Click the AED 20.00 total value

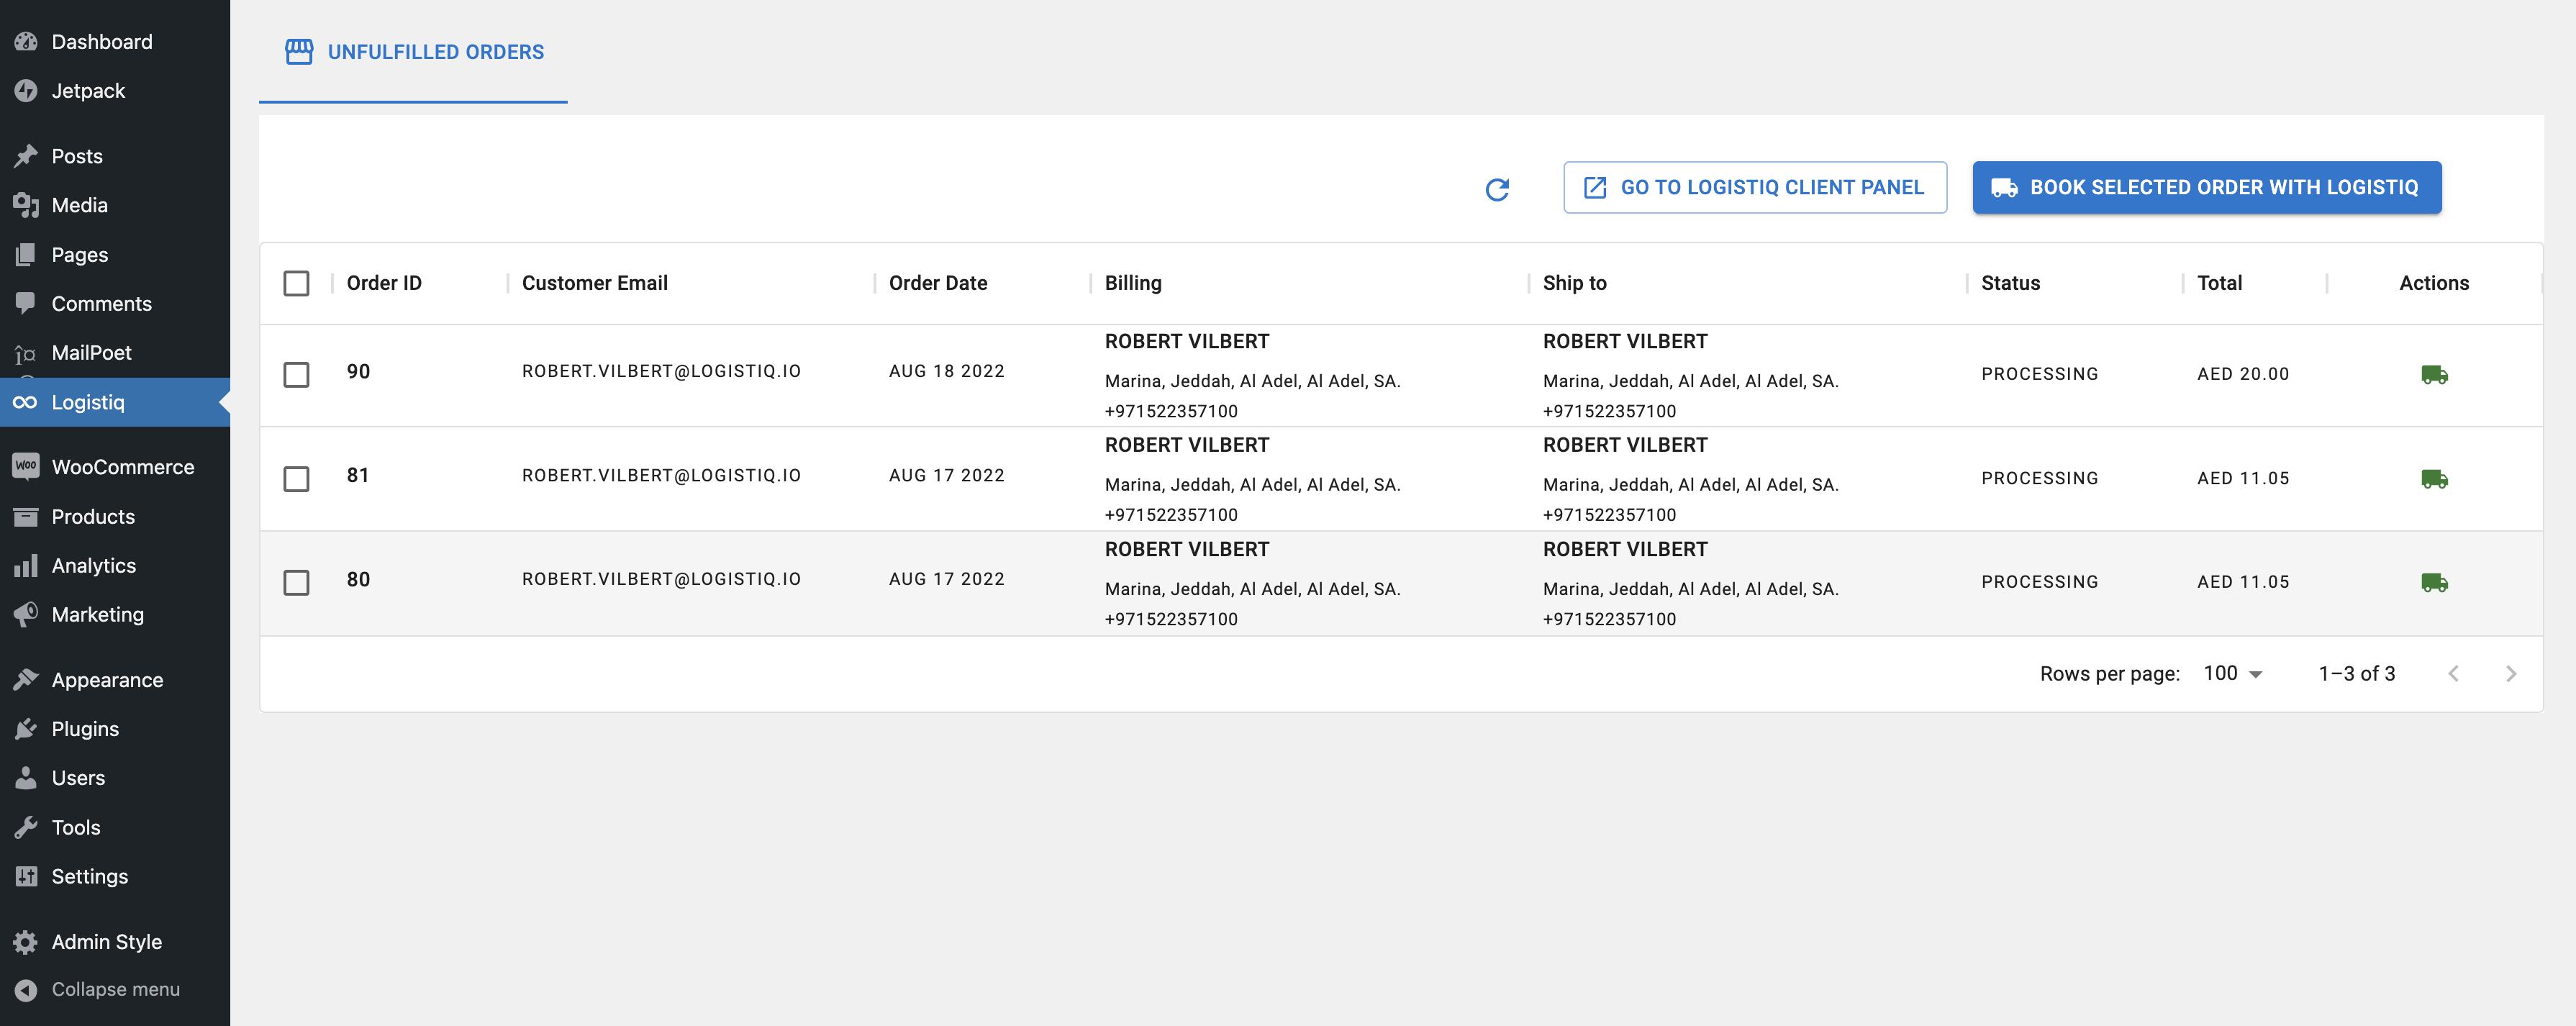click(2243, 374)
